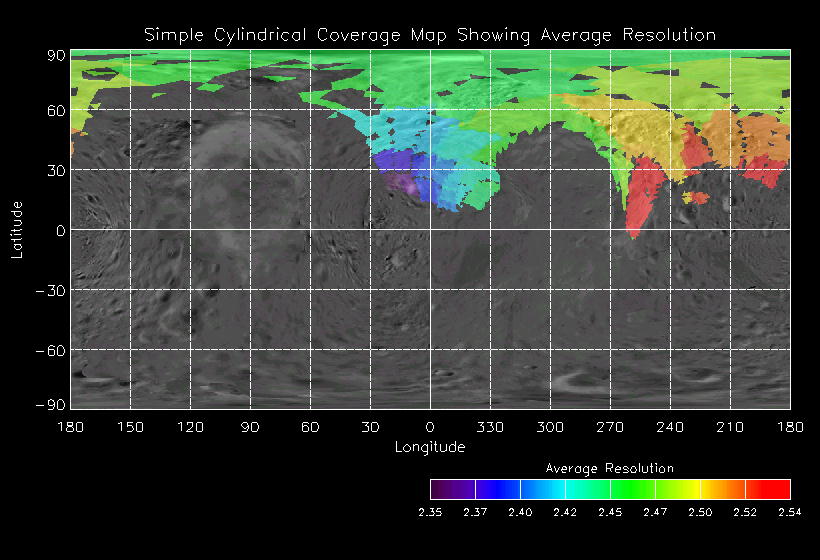Click the 2.45 colorbar value label

[610, 512]
